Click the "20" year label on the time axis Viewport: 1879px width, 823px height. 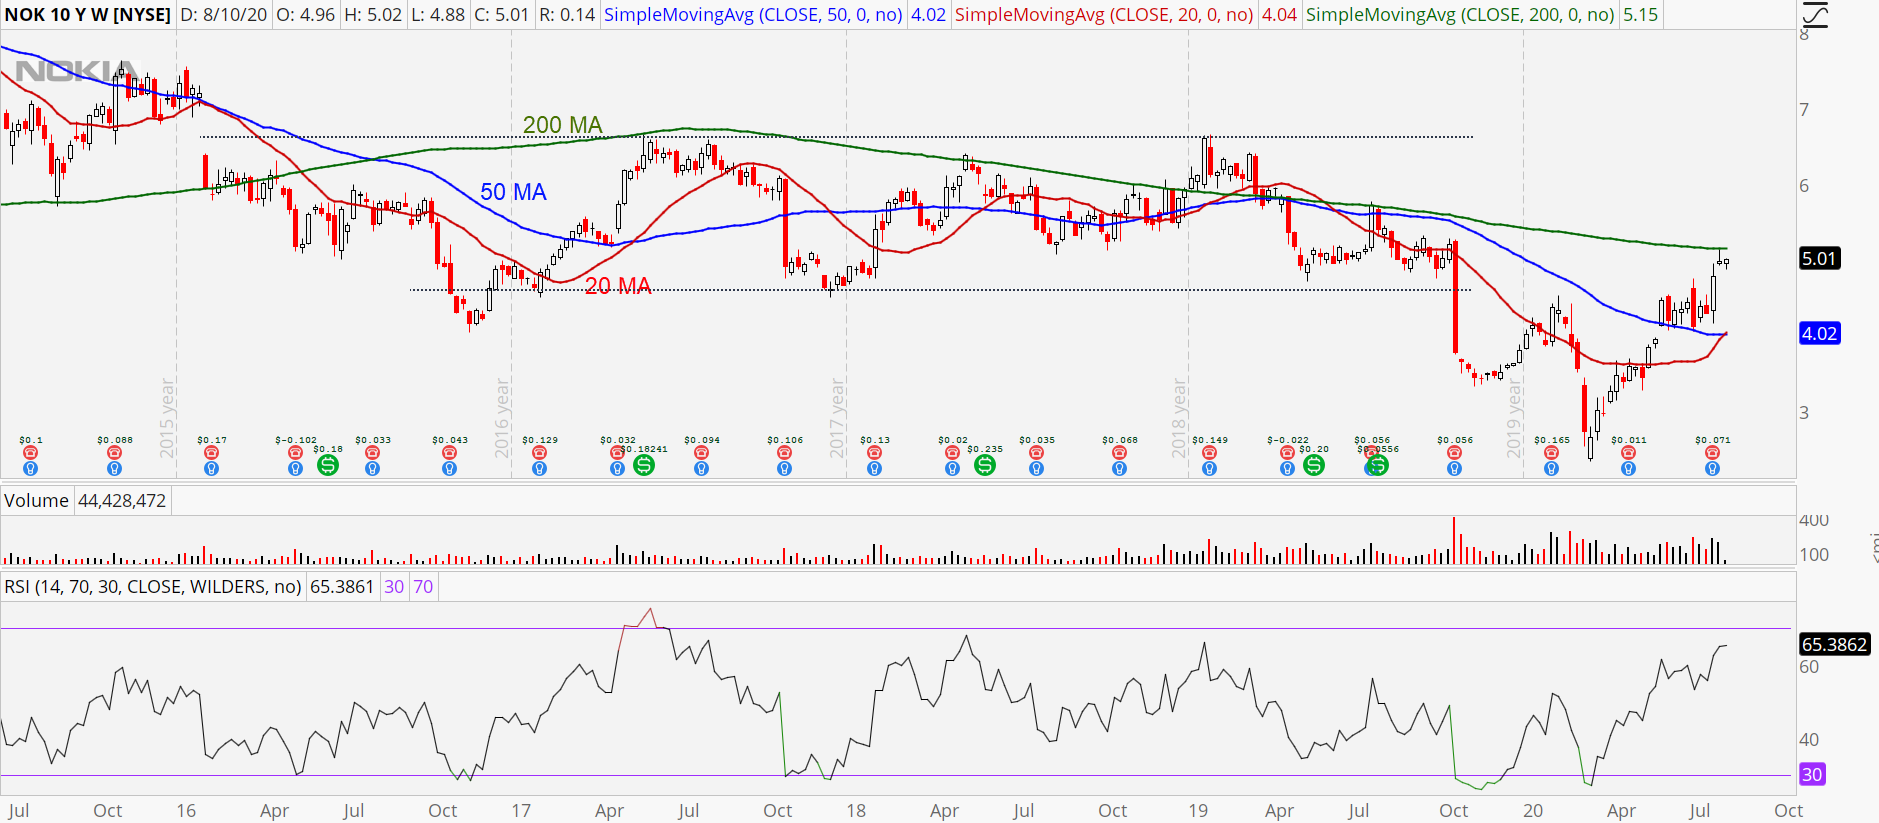[1533, 810]
